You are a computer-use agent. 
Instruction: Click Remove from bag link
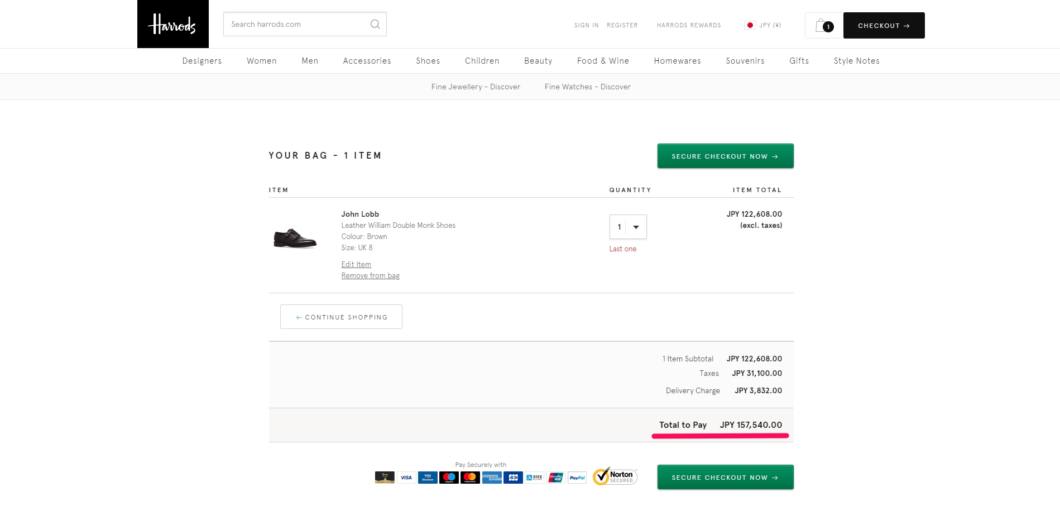(370, 276)
